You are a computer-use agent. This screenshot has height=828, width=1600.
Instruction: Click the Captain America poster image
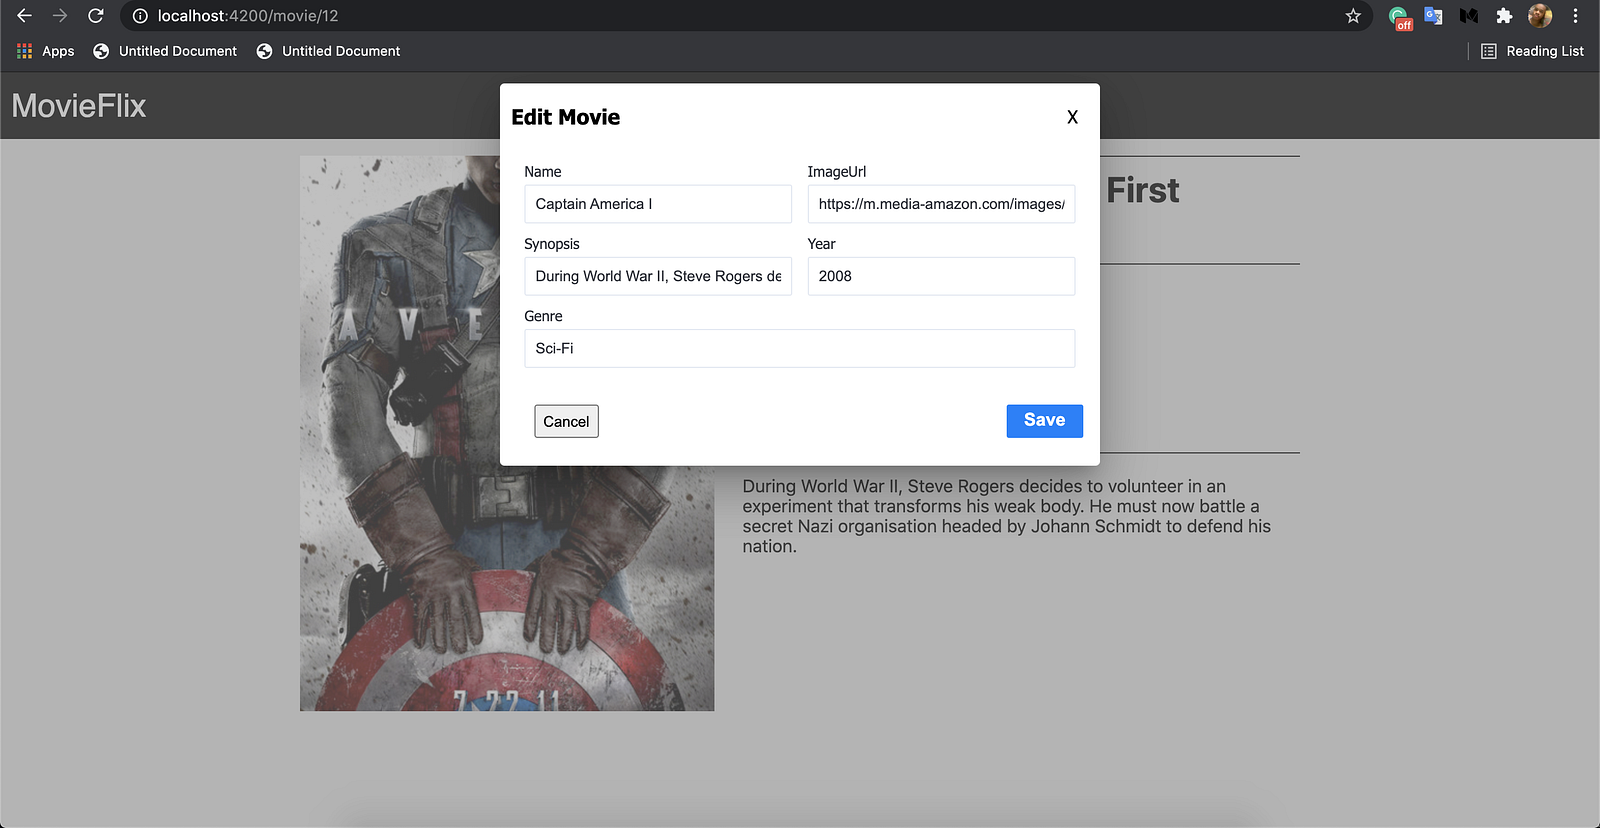pyautogui.click(x=507, y=433)
